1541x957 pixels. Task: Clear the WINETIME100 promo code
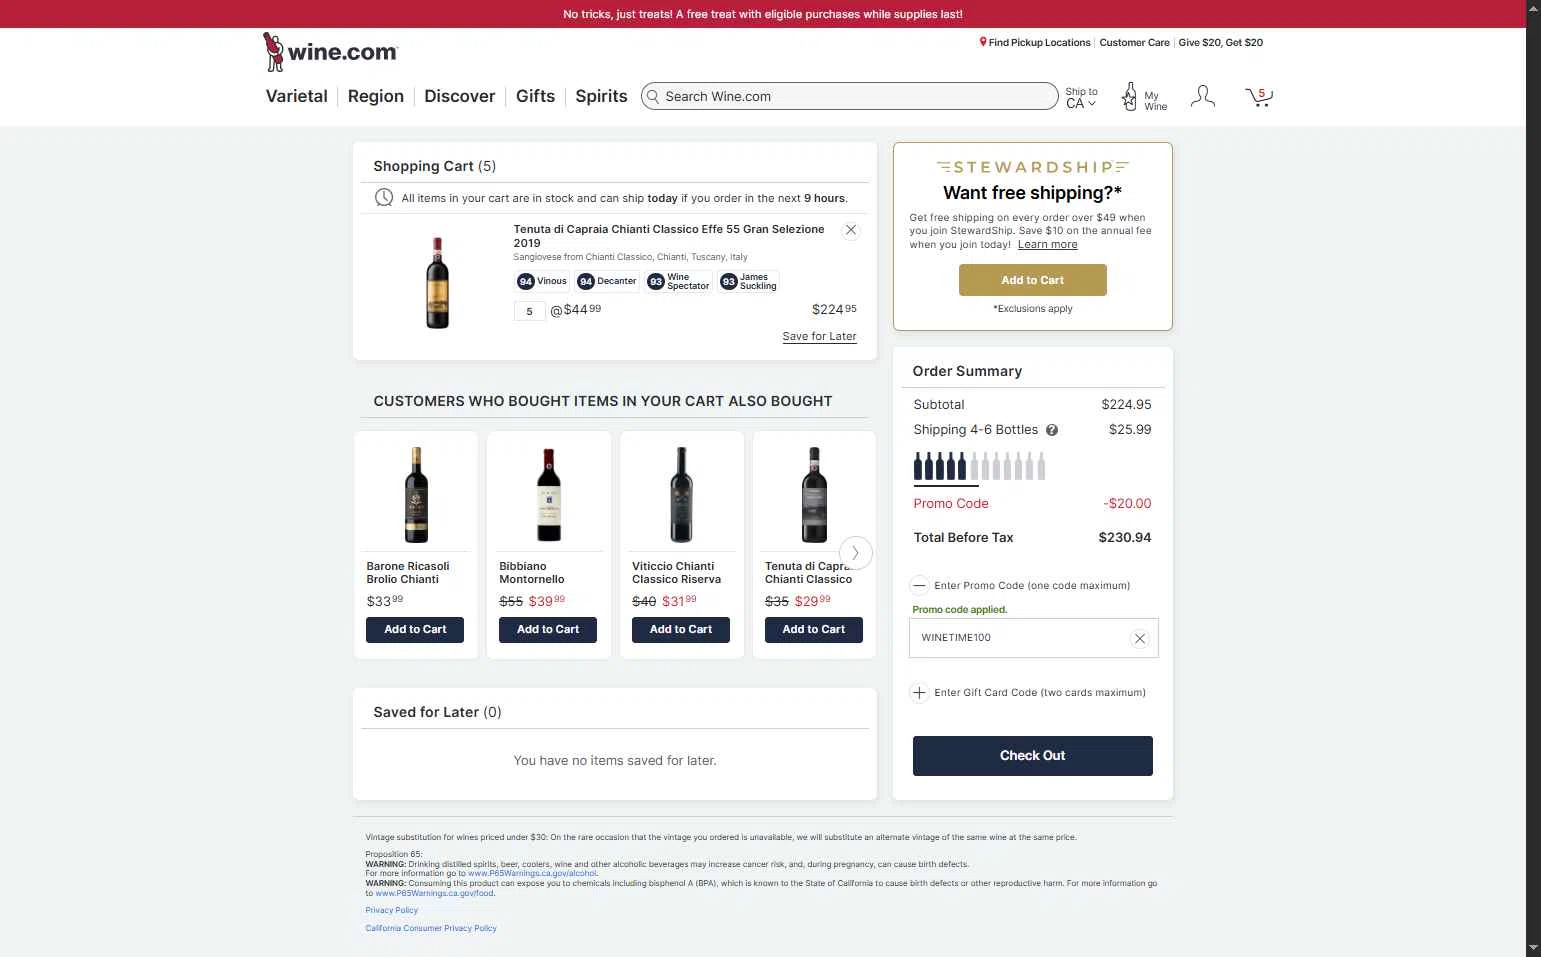click(x=1140, y=638)
